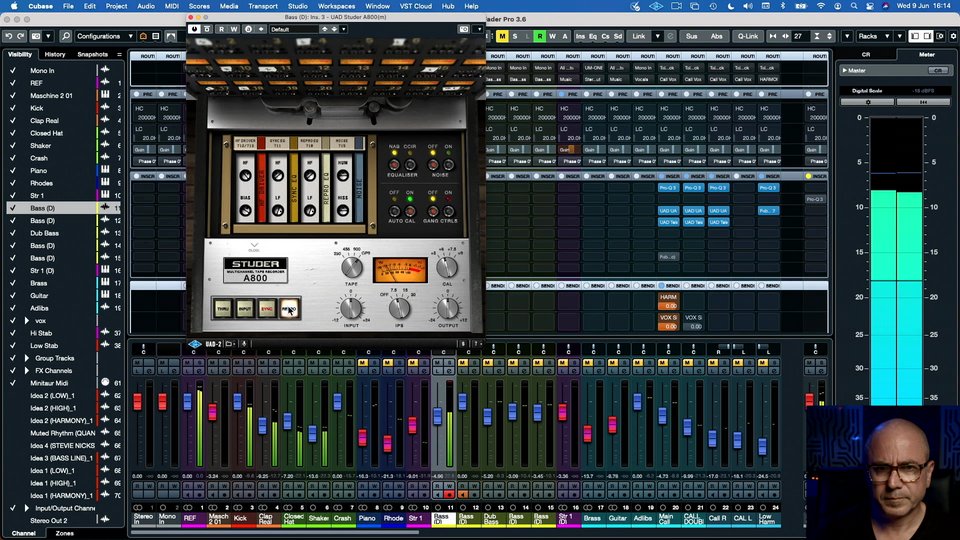The height and width of the screenshot is (540, 960).
Task: Click the Q-Link button
Action: (x=748, y=36)
